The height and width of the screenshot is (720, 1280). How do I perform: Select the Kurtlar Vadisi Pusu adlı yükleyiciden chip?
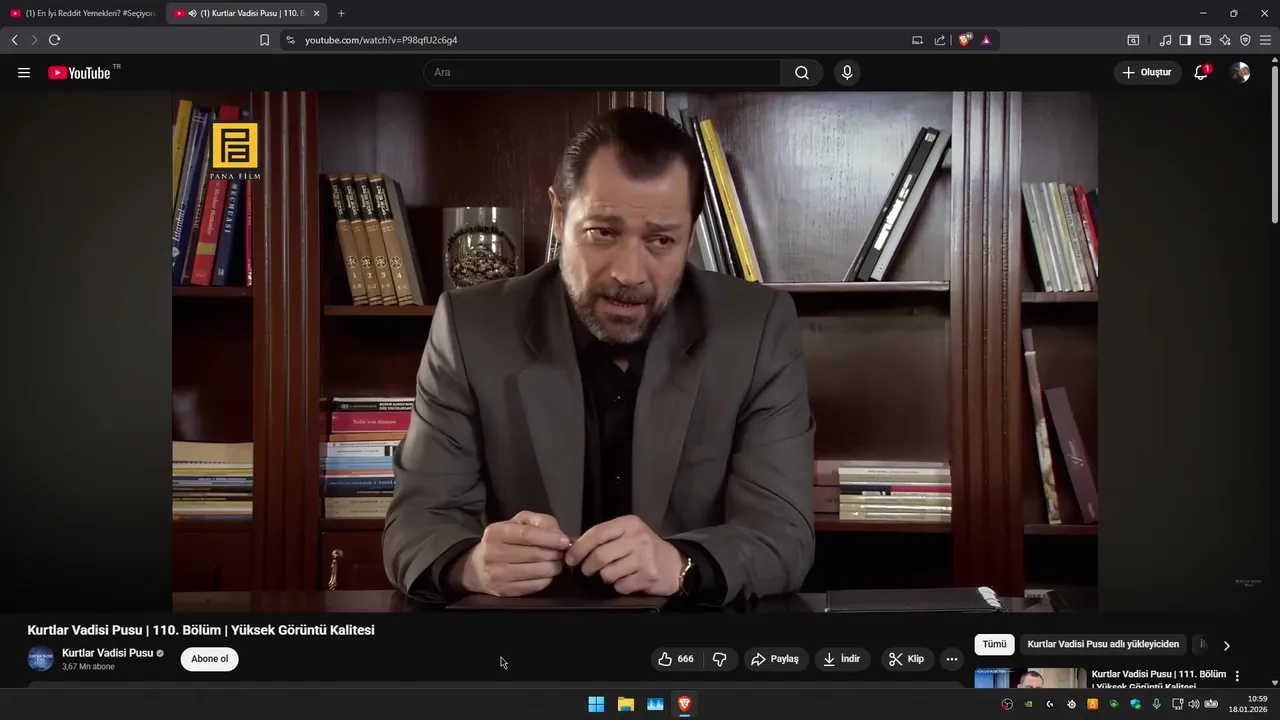(1103, 645)
